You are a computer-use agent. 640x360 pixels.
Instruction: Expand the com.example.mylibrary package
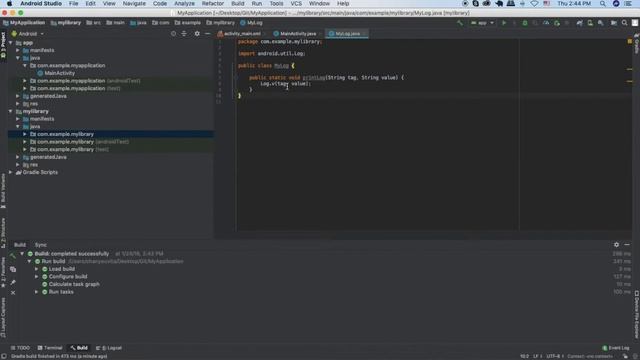pyautogui.click(x=25, y=134)
